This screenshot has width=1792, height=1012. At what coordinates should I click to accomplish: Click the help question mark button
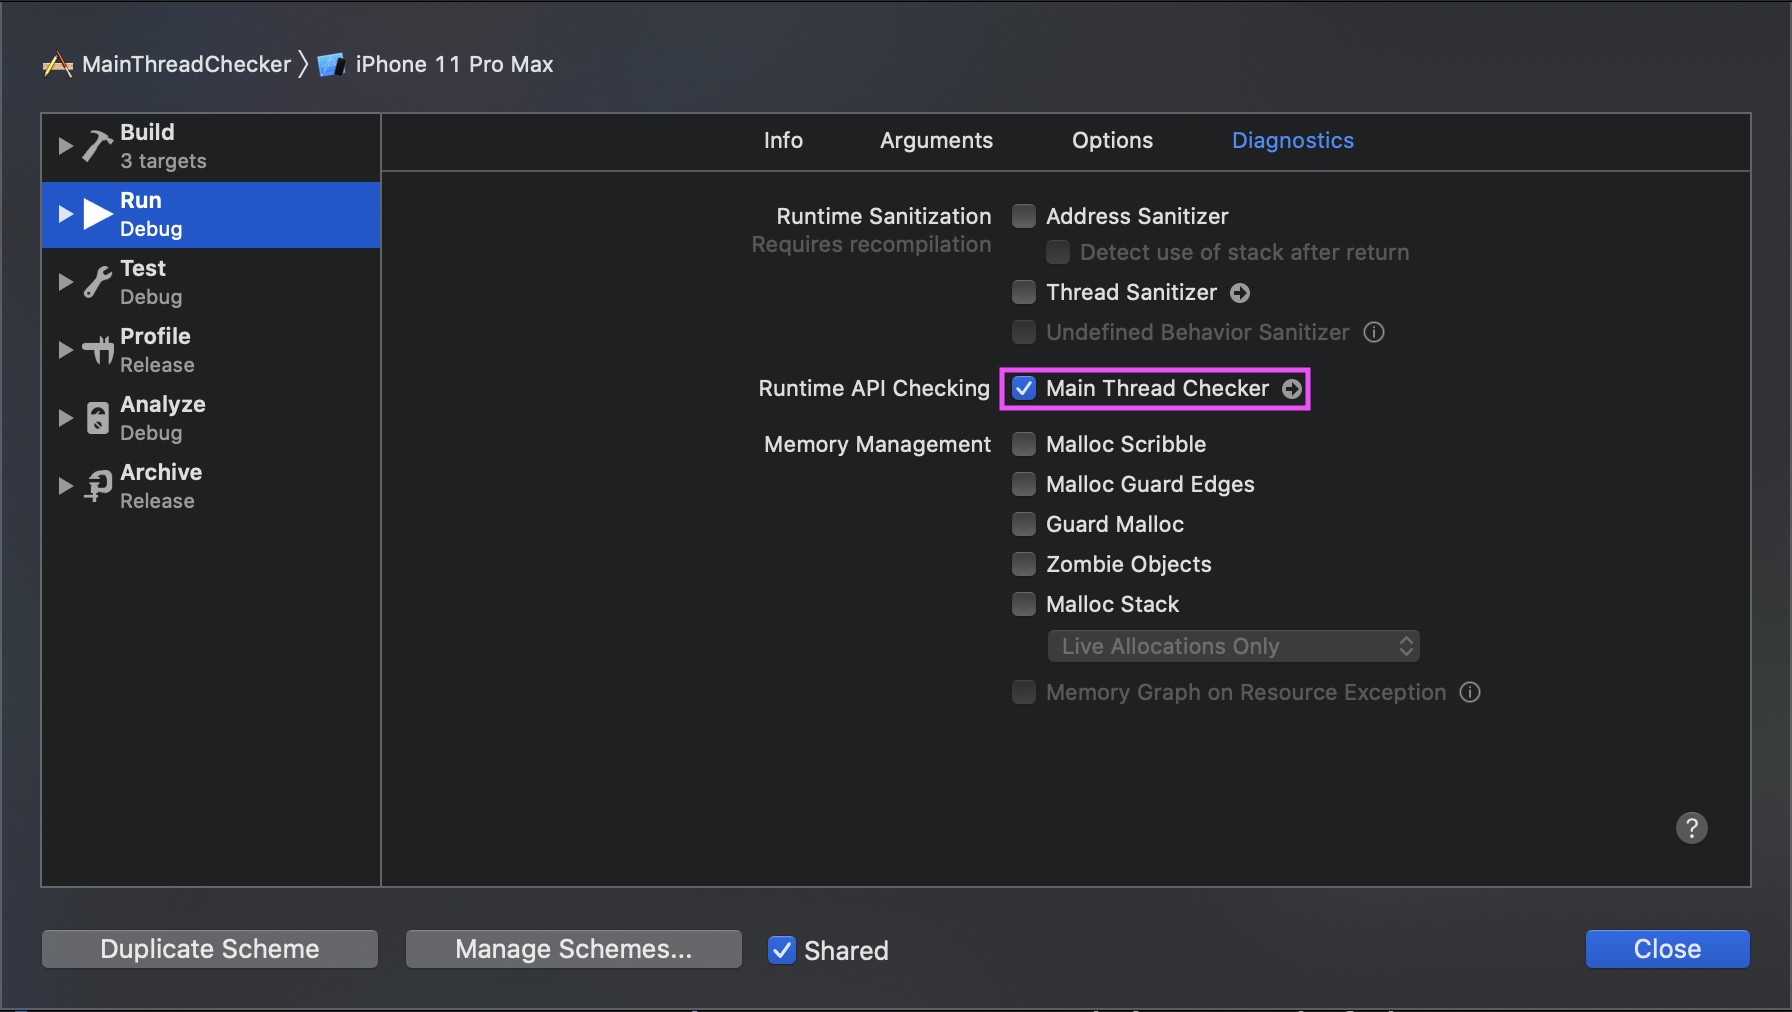1692,828
